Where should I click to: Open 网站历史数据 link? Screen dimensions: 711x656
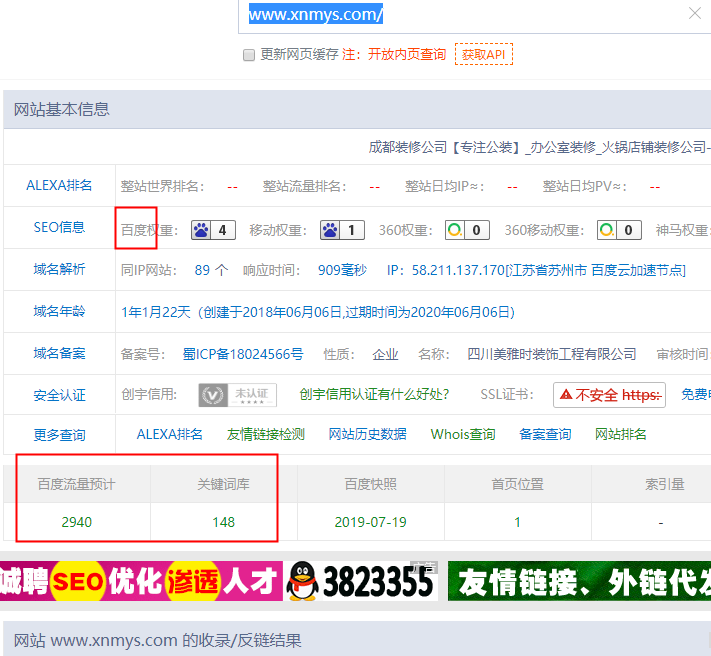368,434
